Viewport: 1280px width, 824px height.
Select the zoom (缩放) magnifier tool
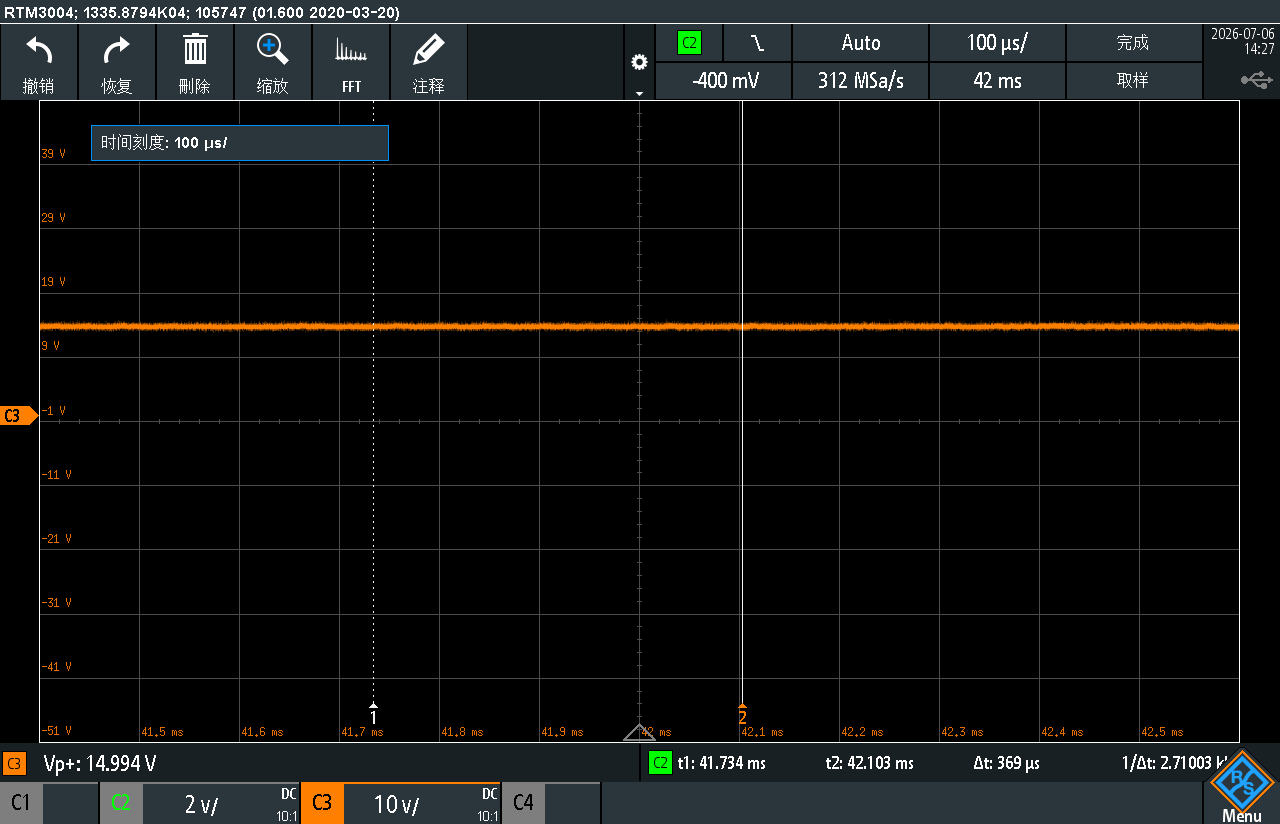(x=273, y=49)
